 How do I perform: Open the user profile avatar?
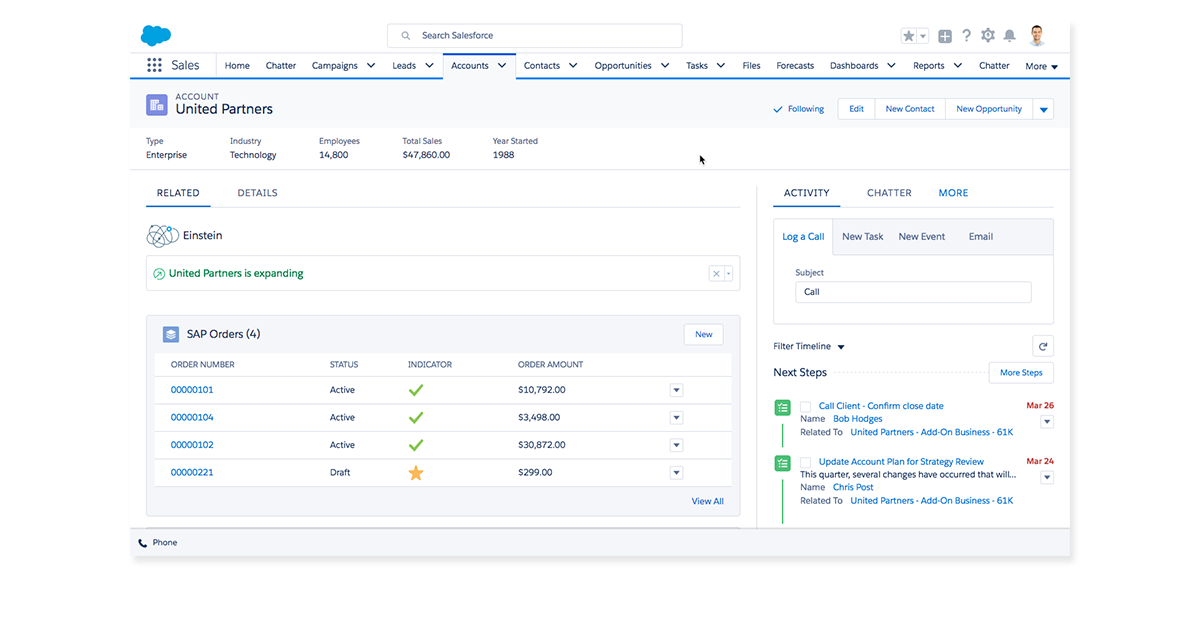(1037, 36)
